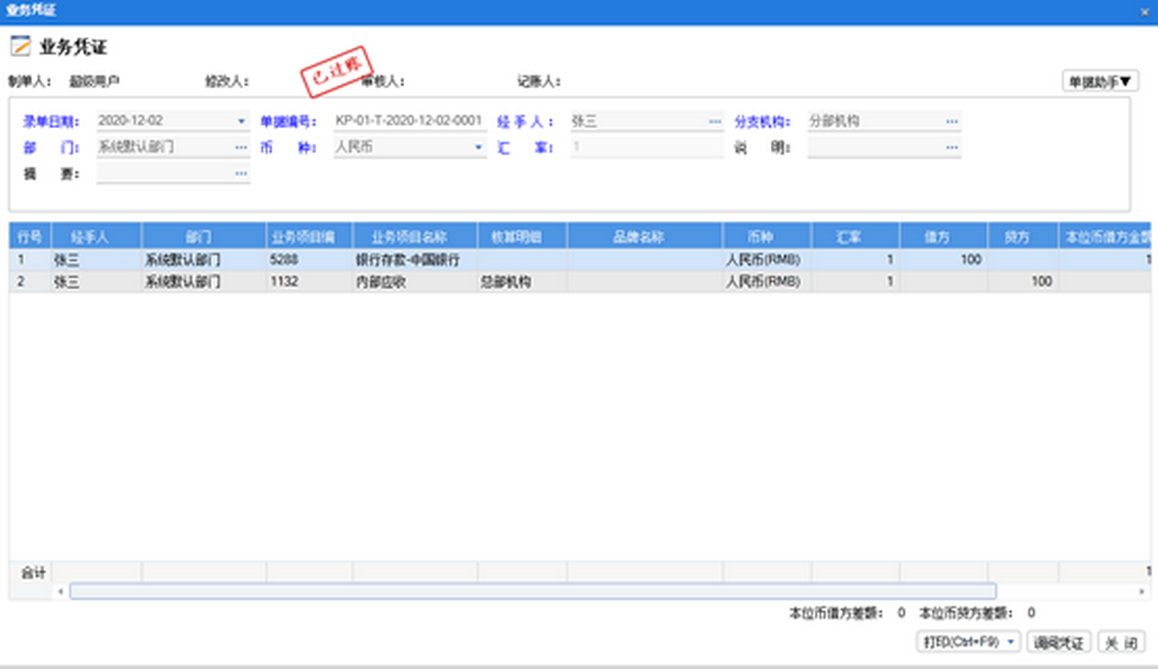The width and height of the screenshot is (1158, 669).
Task: Expand the 币种 currency dropdown
Action: coord(478,147)
